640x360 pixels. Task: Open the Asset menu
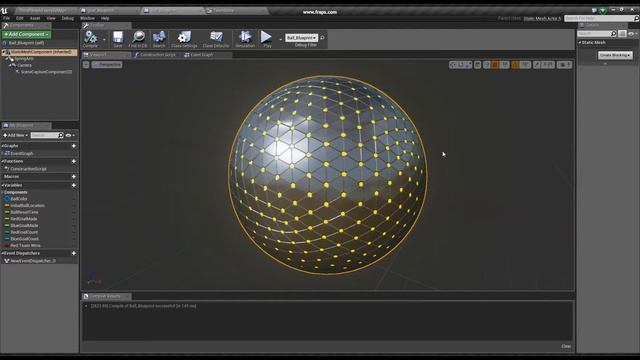point(35,18)
